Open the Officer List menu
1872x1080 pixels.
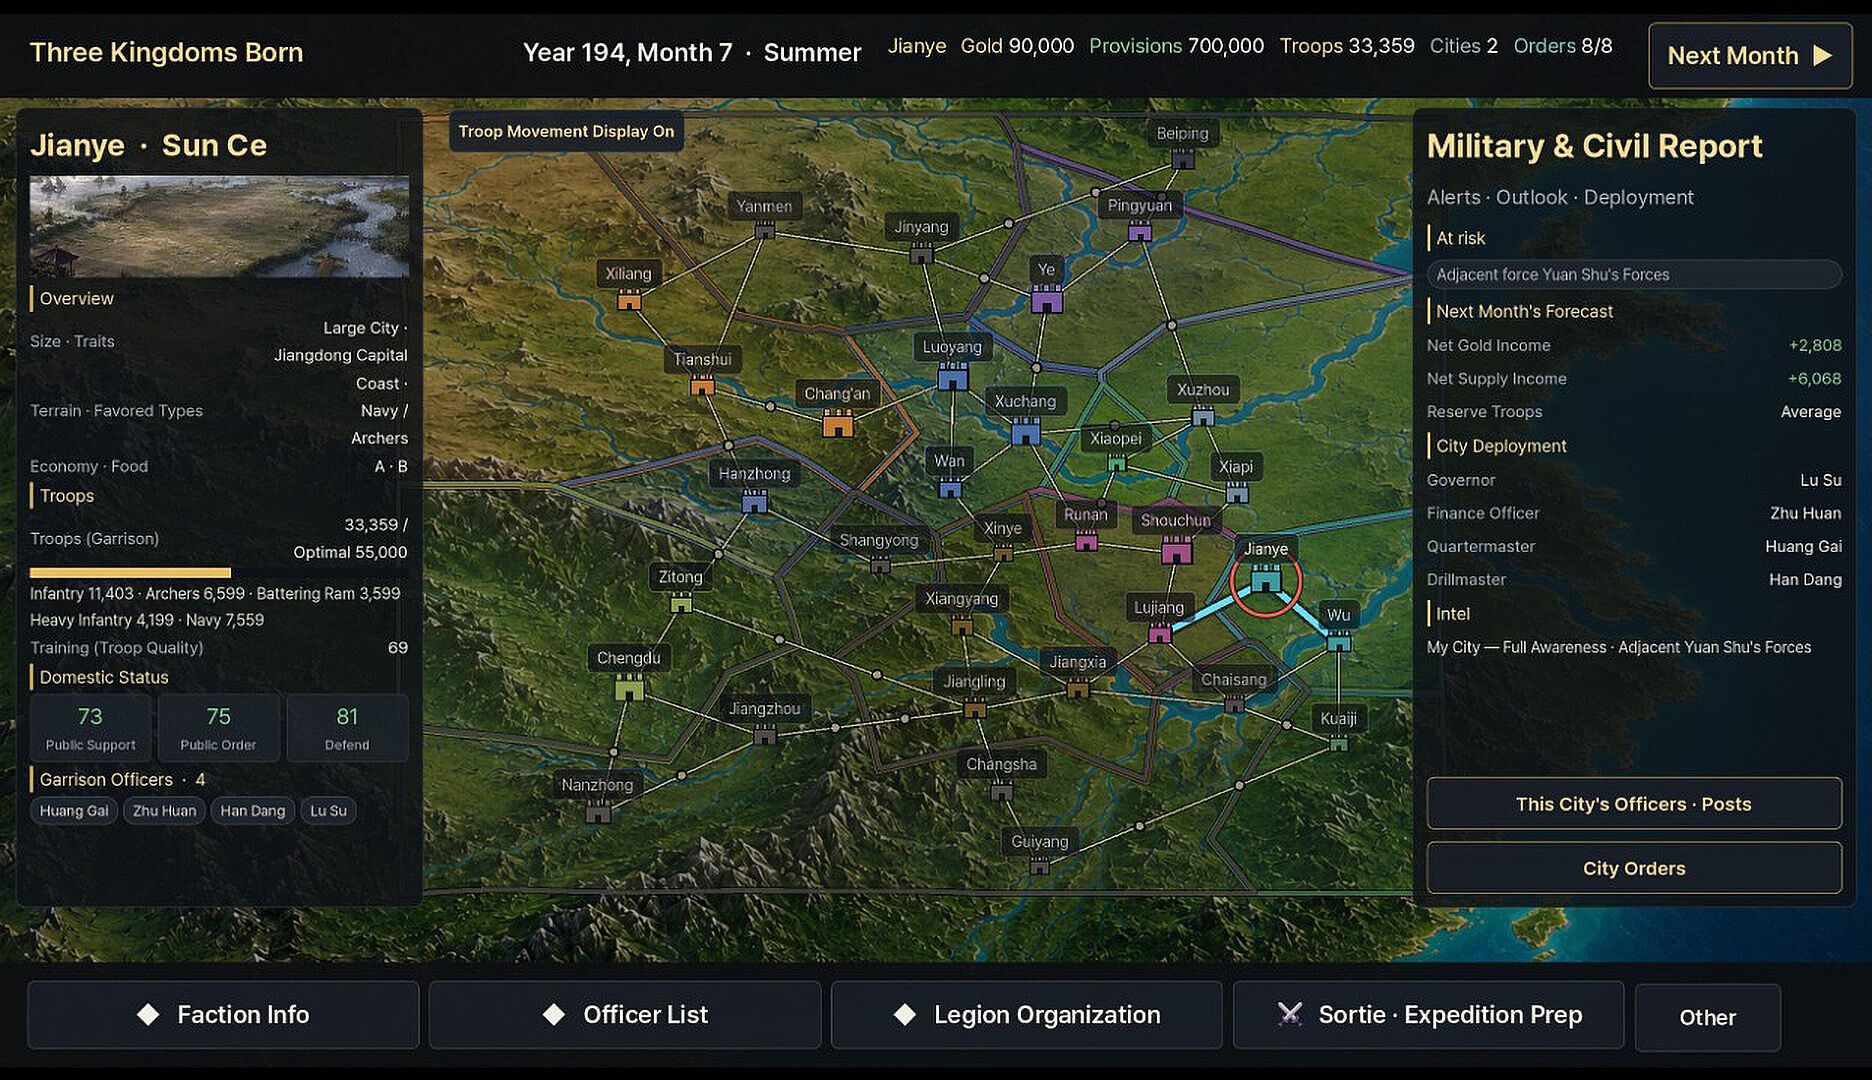click(625, 1015)
